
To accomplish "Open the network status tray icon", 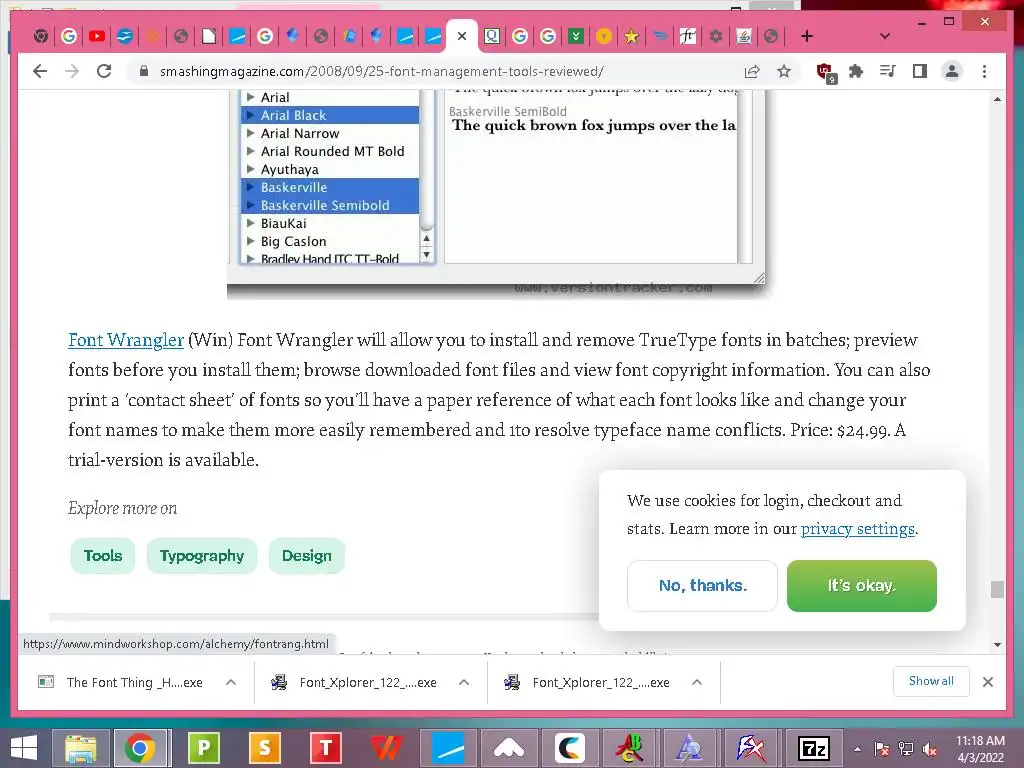I will (906, 749).
